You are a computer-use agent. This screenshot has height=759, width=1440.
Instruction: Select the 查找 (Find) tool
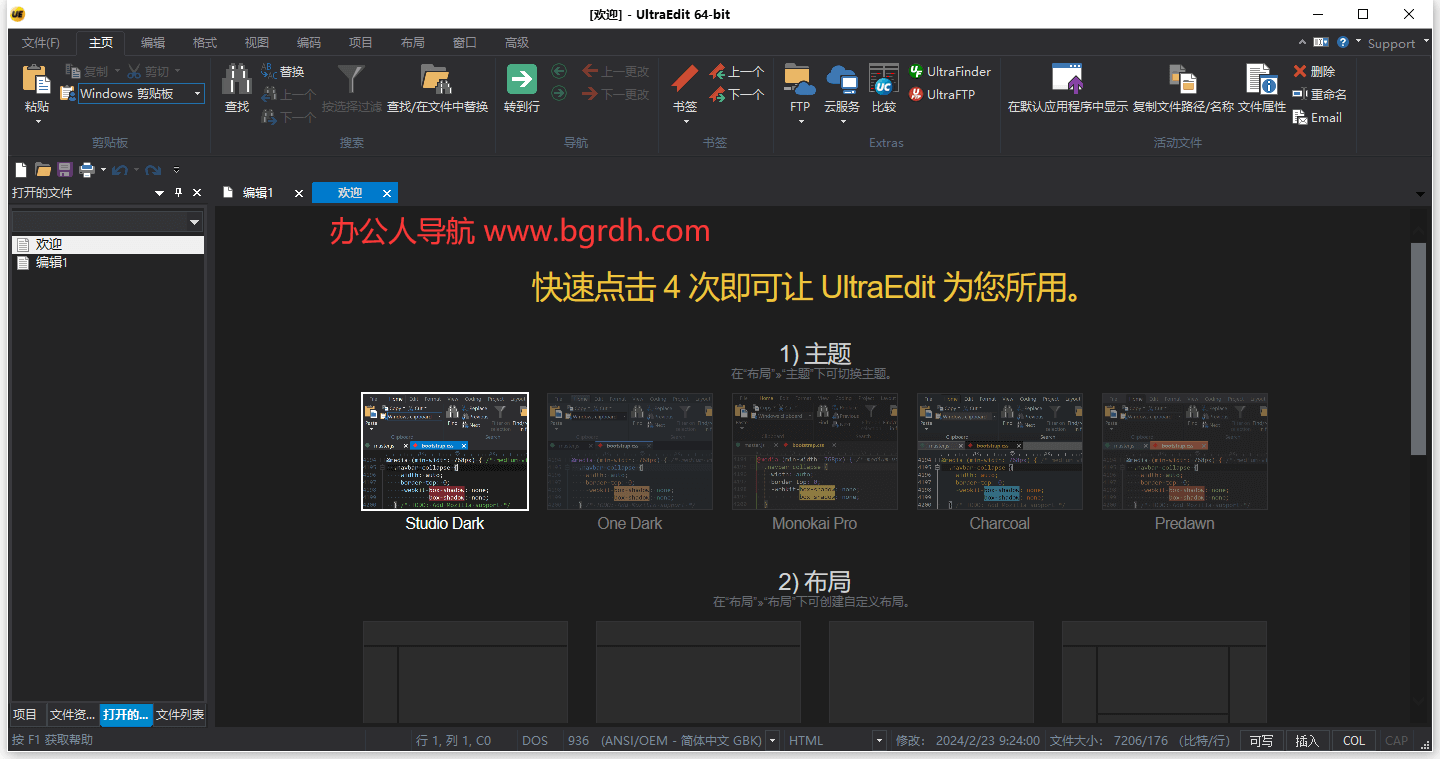click(236, 88)
